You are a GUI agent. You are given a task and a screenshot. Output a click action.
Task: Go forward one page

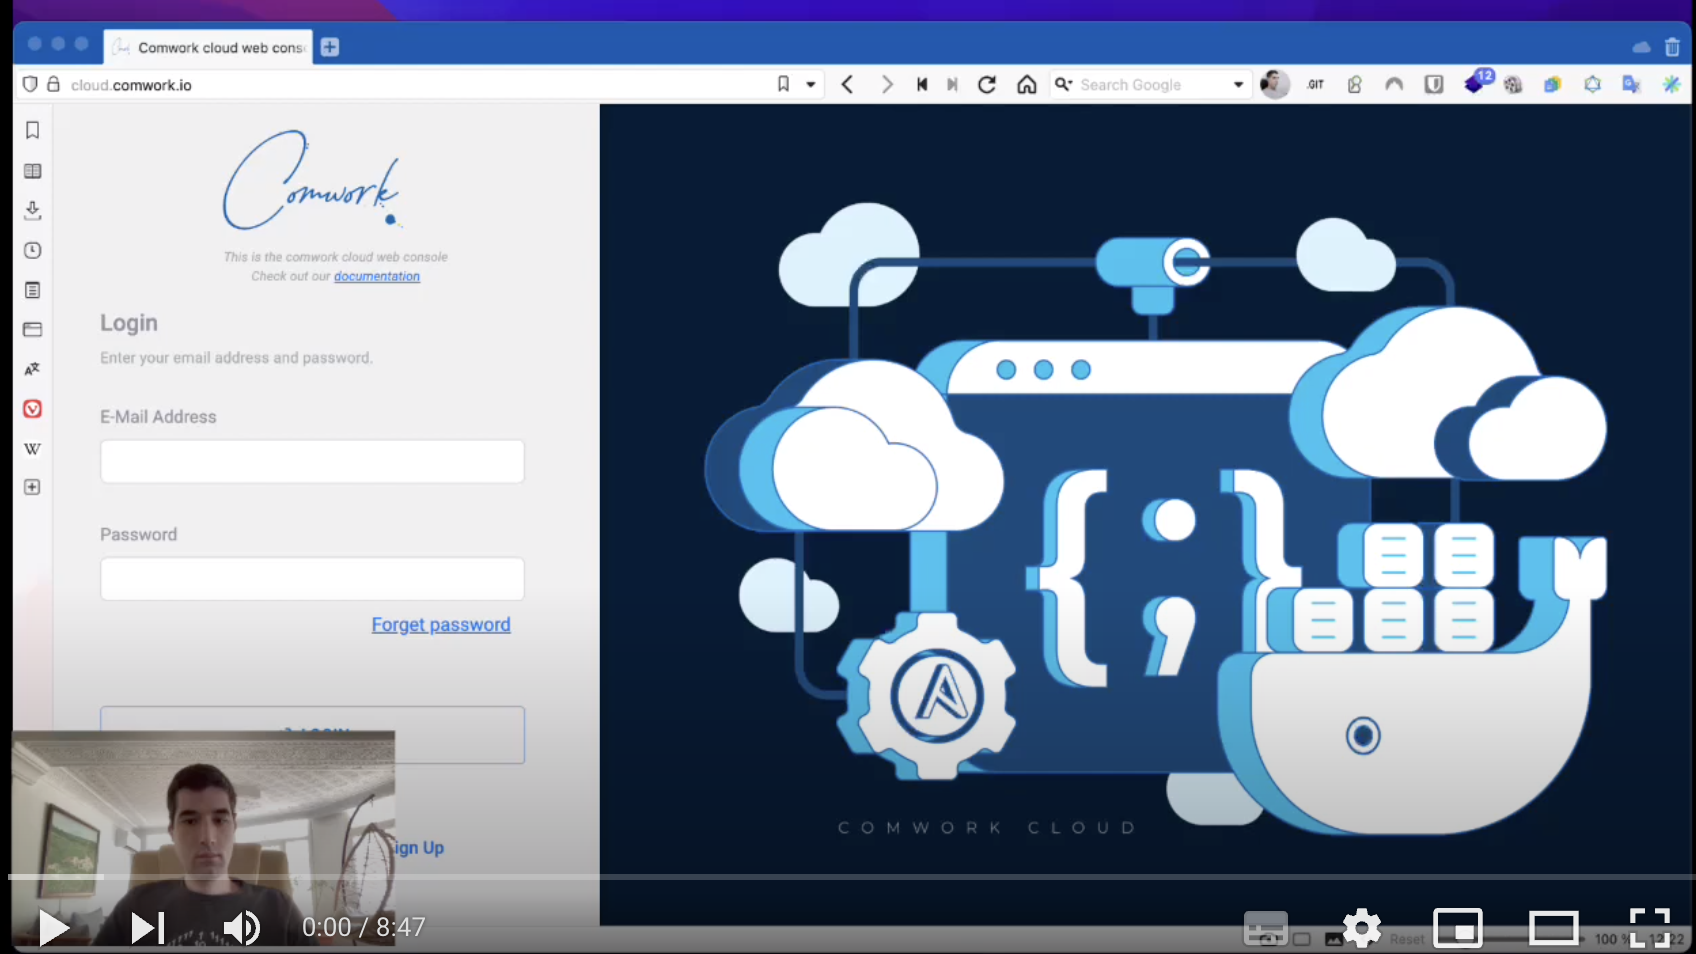[x=886, y=85]
